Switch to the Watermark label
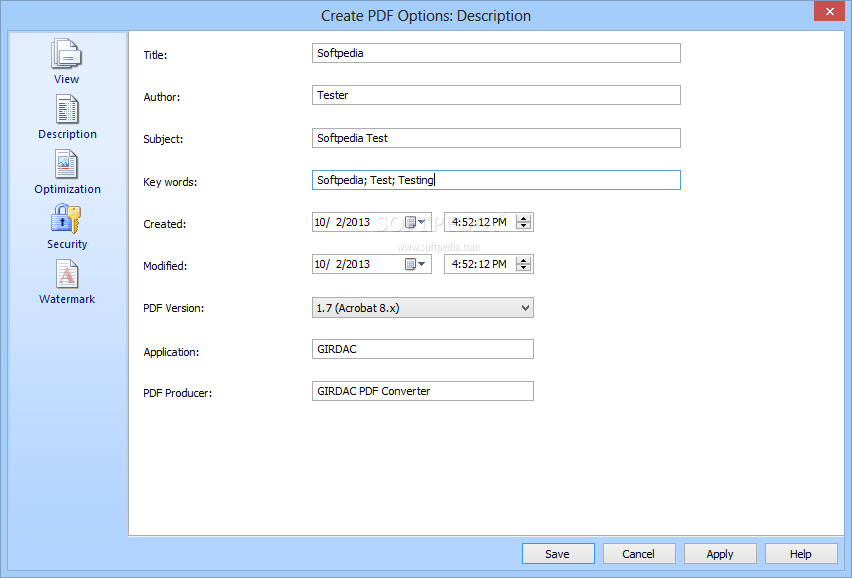This screenshot has height=578, width=852. (x=67, y=299)
